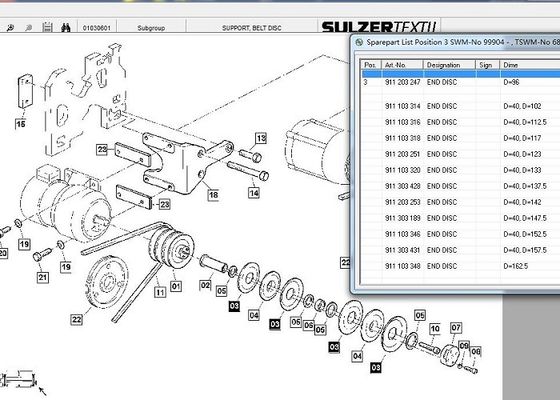Select article number 911 103 346
This screenshot has width=560, height=400.
[402, 234]
